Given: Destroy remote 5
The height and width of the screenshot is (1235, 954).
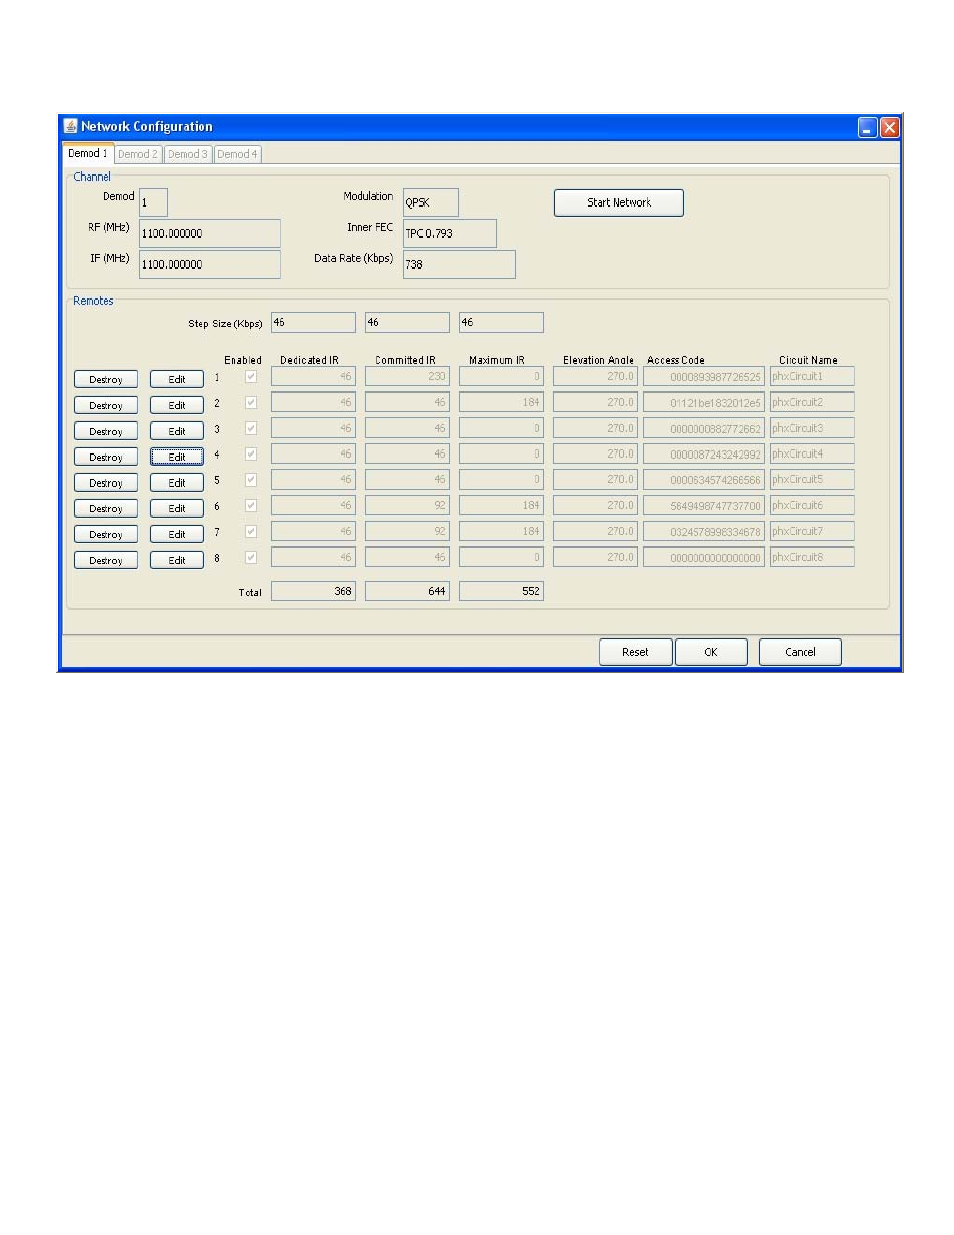Looking at the screenshot, I should (106, 483).
